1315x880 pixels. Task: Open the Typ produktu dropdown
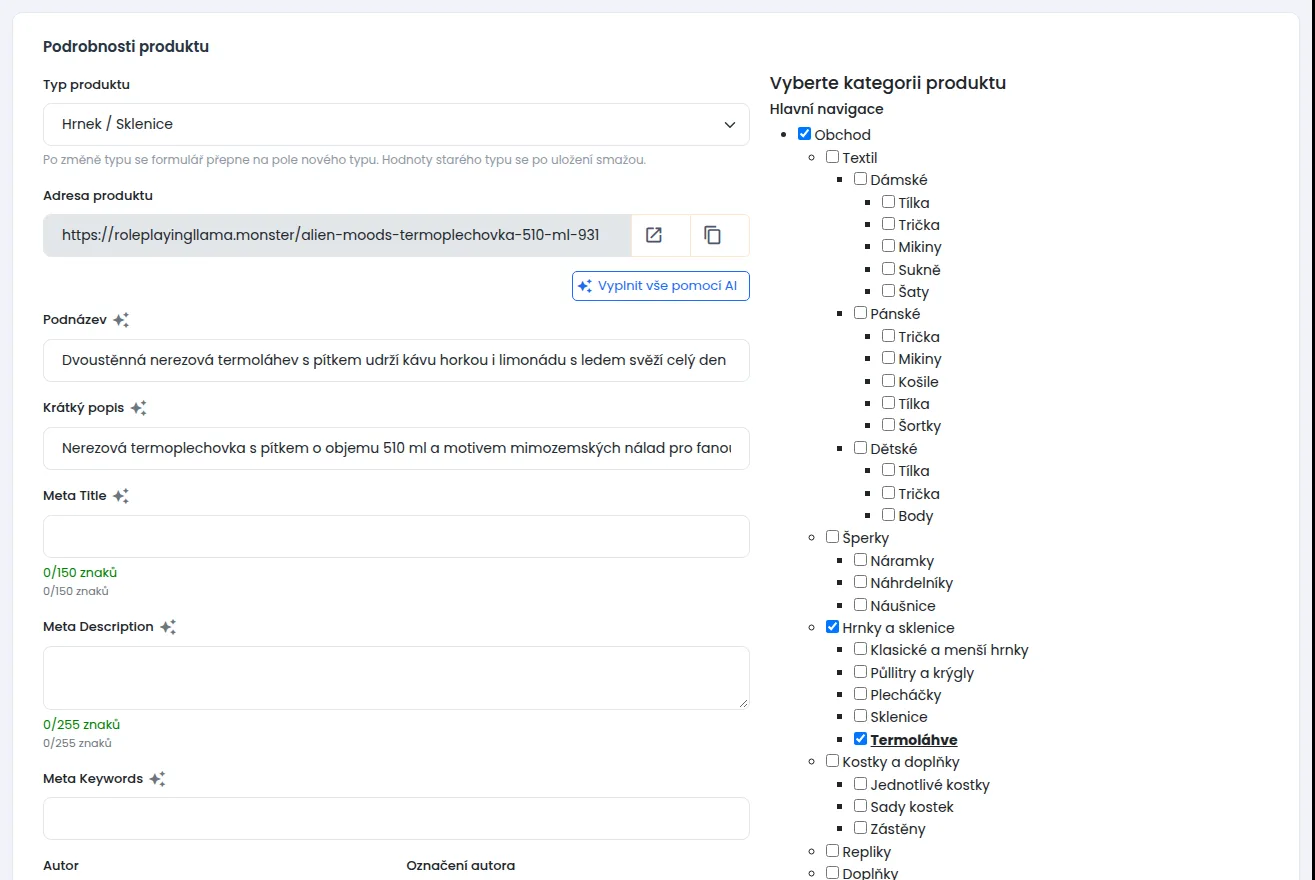click(x=396, y=124)
